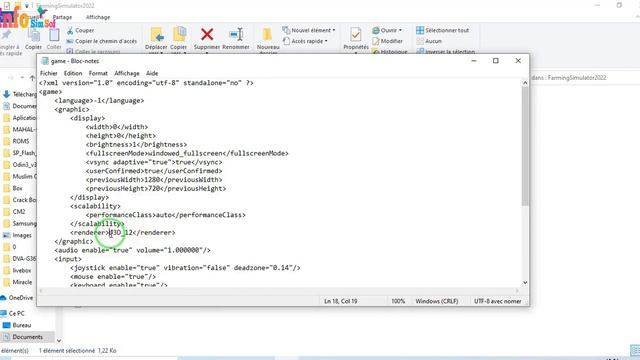Click Historique in Explorer ribbon
This screenshot has height=360, width=640.
390,52
